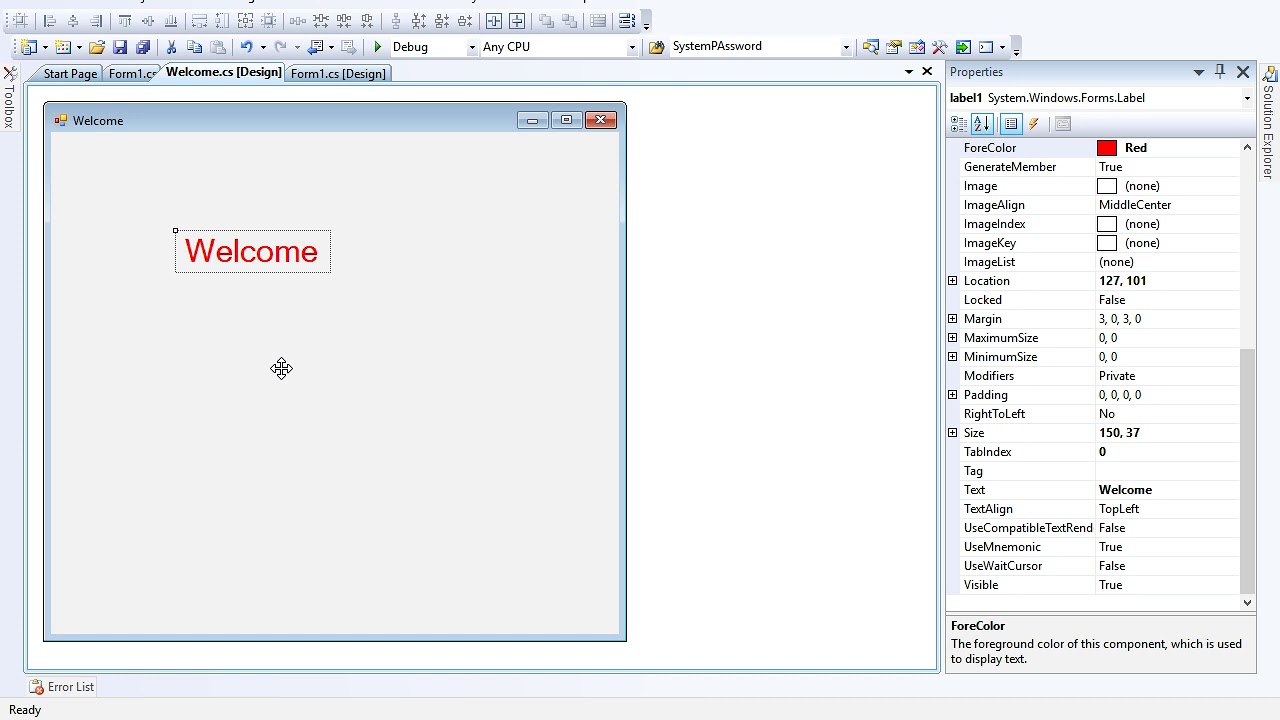This screenshot has width=1280, height=720.
Task: Expand the Location property
Action: 953,281
